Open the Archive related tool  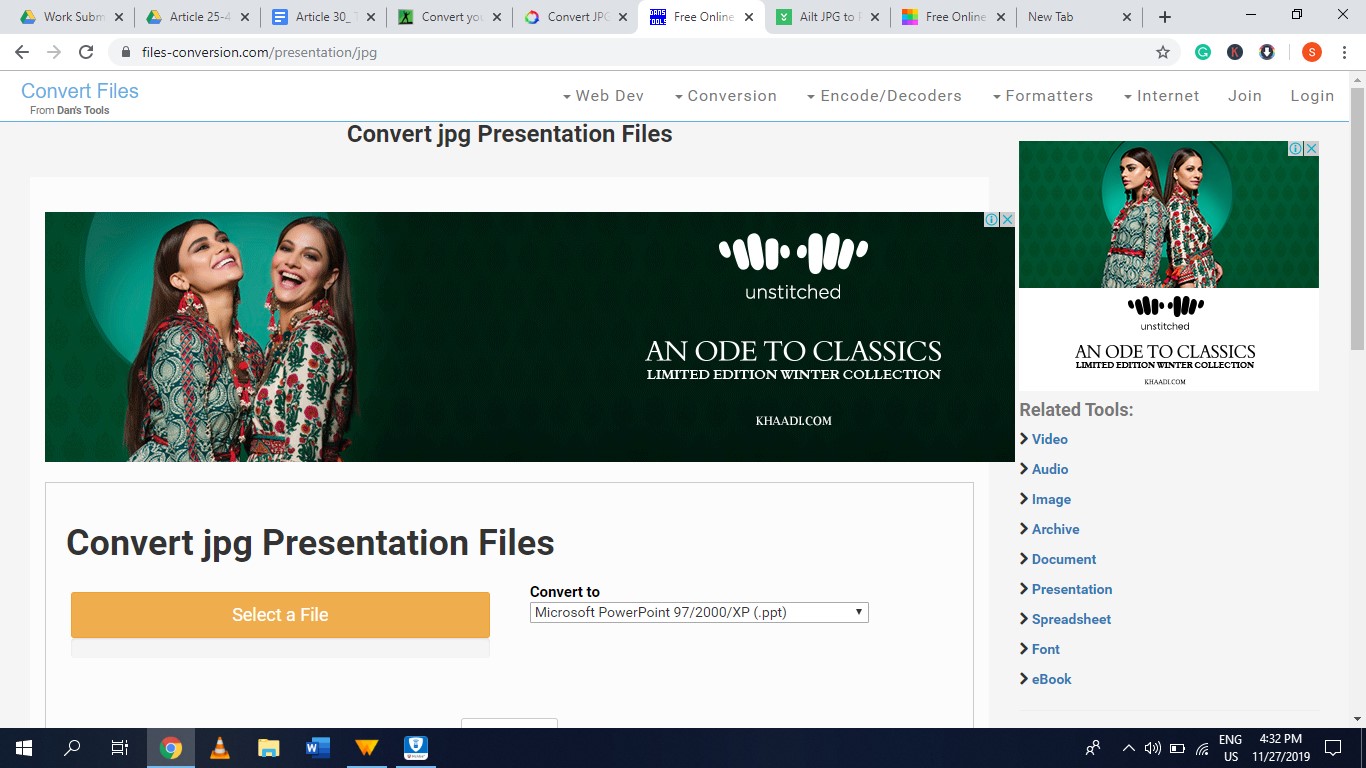point(1055,529)
